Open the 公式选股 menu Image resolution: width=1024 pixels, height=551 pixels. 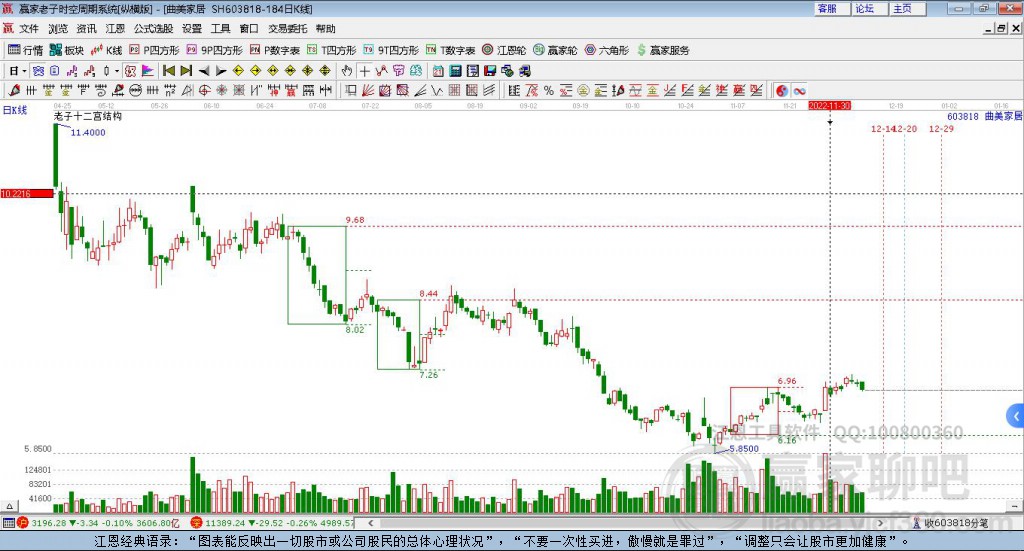pyautogui.click(x=153, y=29)
